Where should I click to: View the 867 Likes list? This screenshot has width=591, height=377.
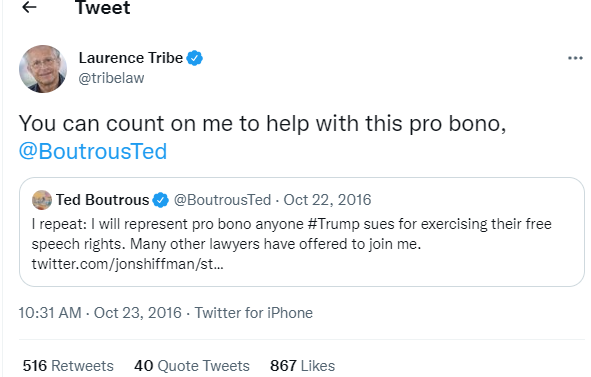(x=302, y=366)
